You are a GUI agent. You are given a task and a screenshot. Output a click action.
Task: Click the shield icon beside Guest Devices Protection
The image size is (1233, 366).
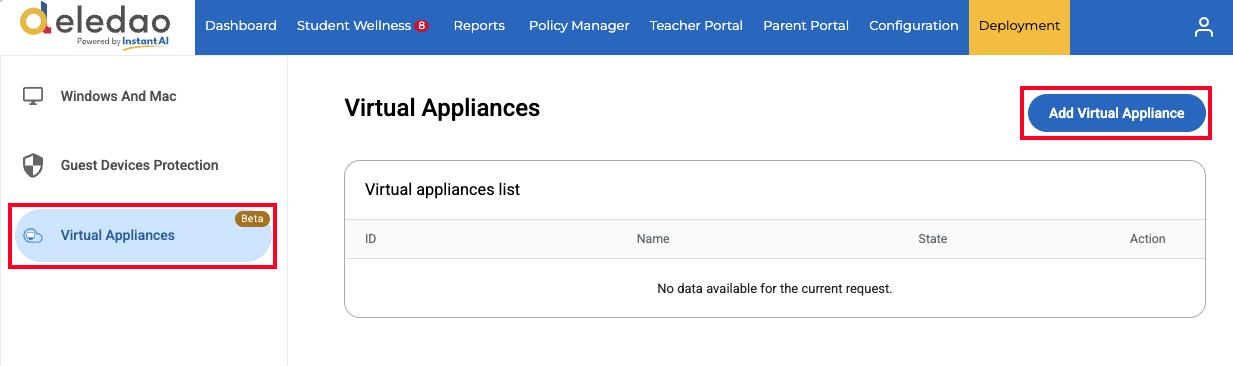[33, 165]
